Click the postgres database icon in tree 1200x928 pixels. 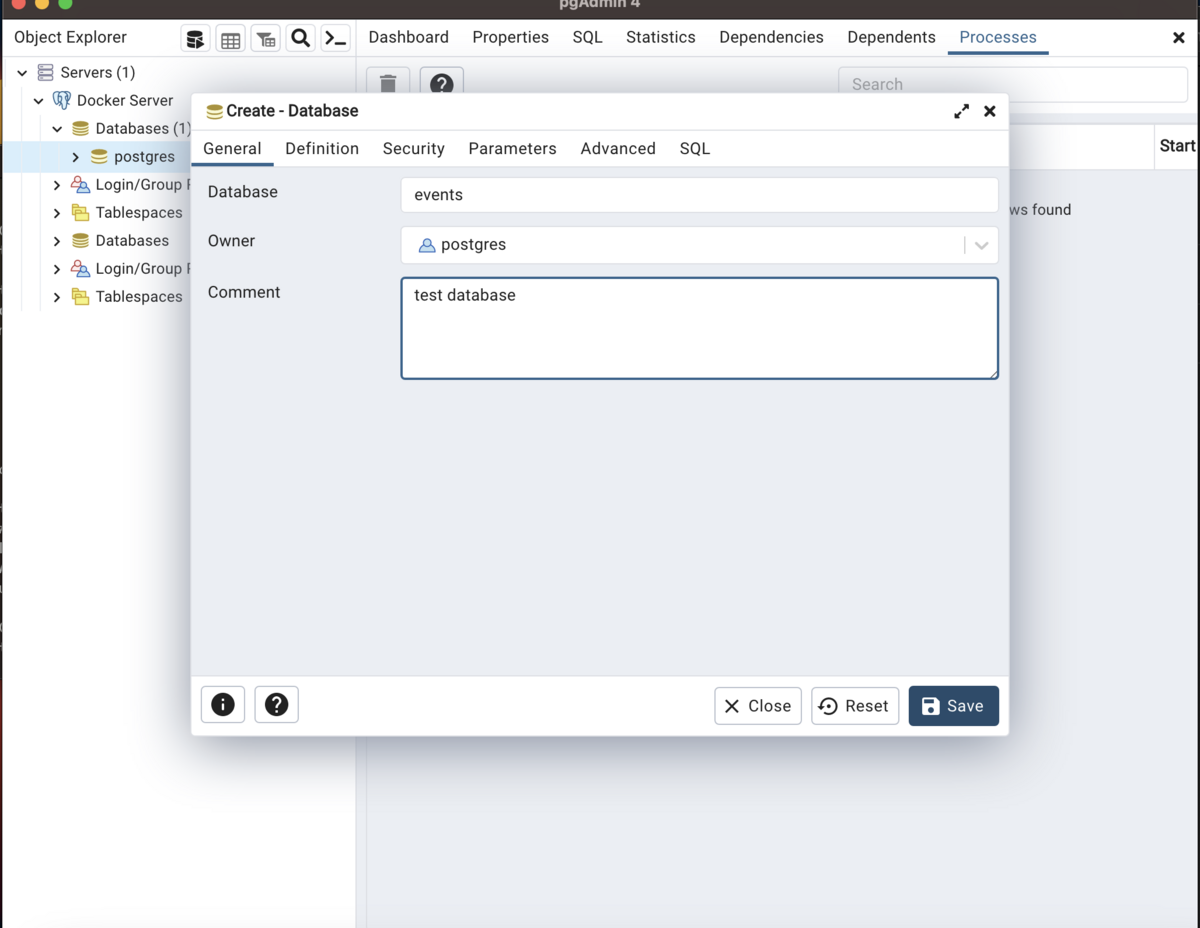99,157
